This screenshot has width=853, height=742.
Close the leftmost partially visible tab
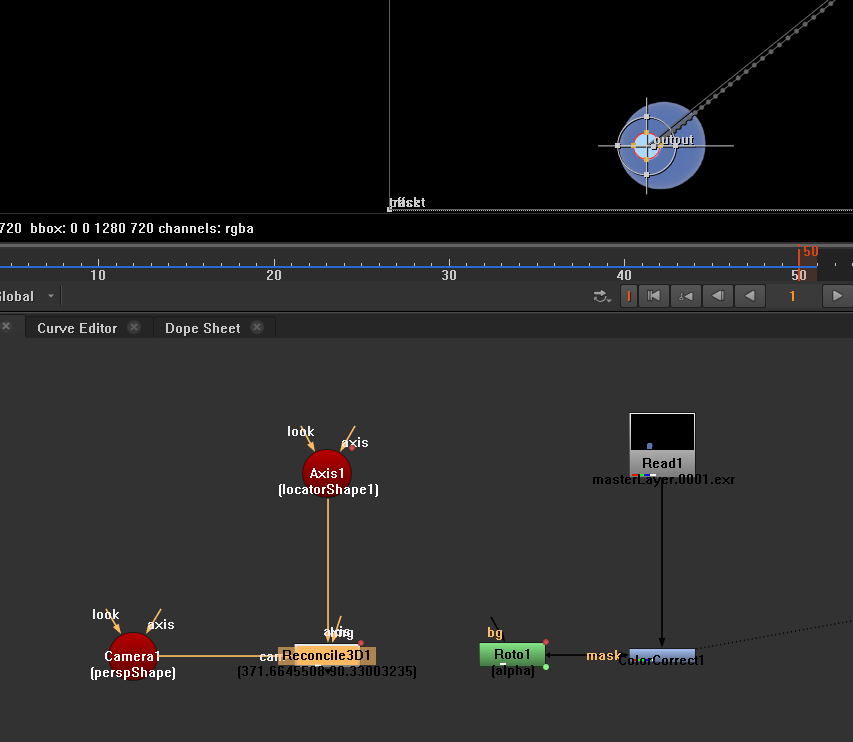[x=6, y=326]
